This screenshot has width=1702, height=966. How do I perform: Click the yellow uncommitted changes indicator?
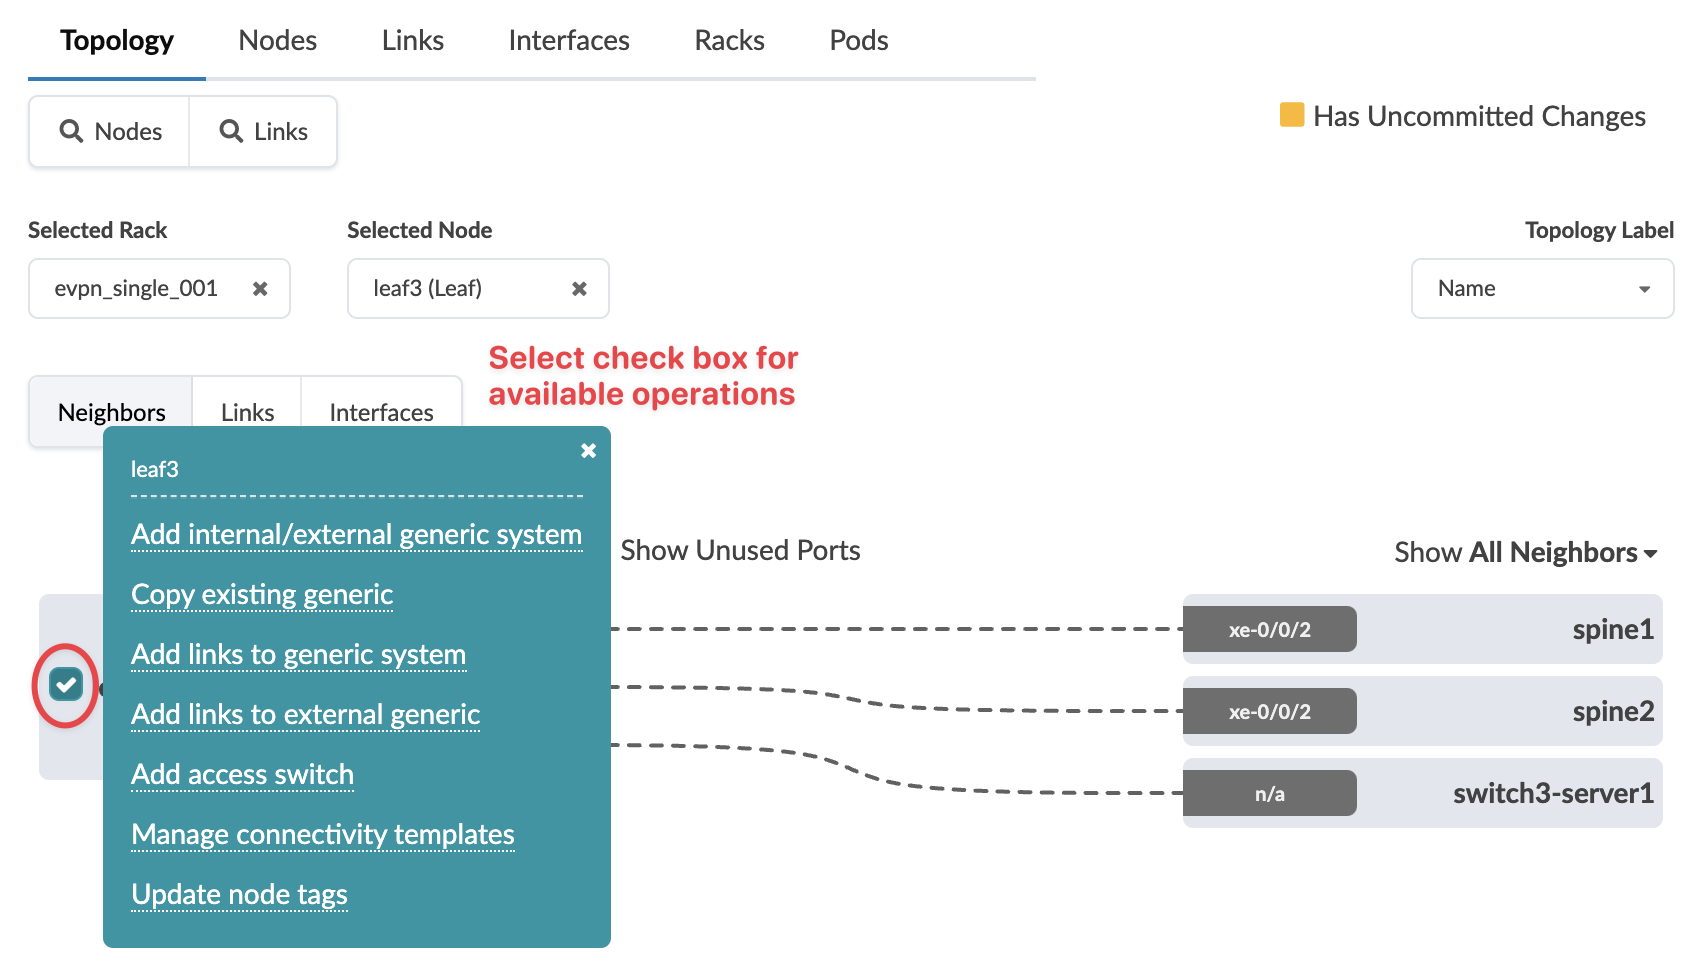click(x=1292, y=115)
